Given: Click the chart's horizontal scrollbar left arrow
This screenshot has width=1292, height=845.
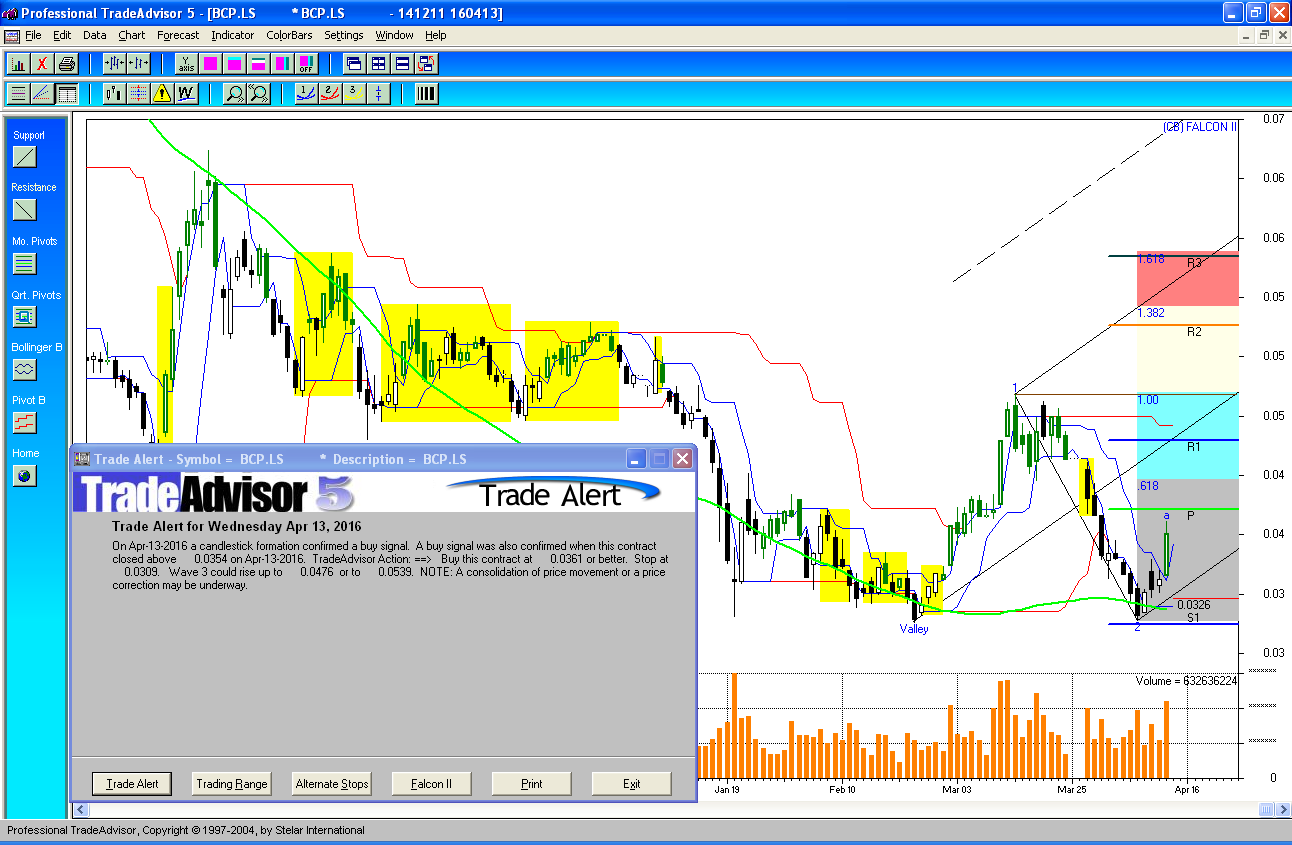Looking at the screenshot, I should tap(82, 809).
